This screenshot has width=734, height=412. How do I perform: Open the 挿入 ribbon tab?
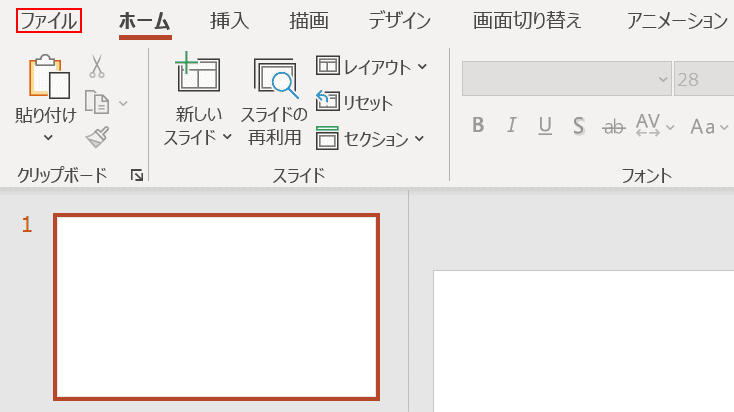click(229, 21)
